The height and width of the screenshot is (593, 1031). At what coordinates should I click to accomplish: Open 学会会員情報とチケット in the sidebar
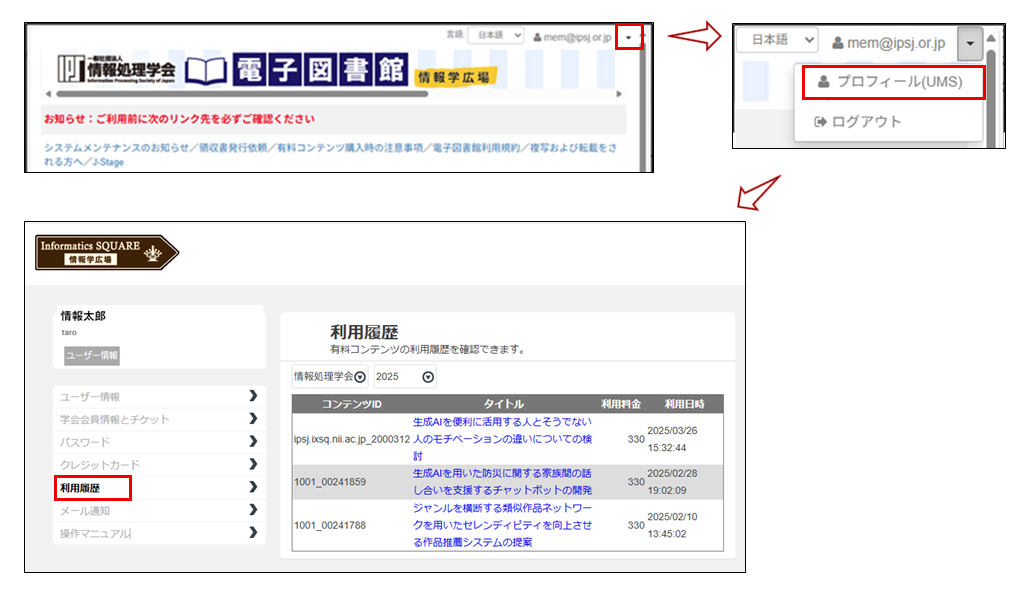pyautogui.click(x=115, y=420)
